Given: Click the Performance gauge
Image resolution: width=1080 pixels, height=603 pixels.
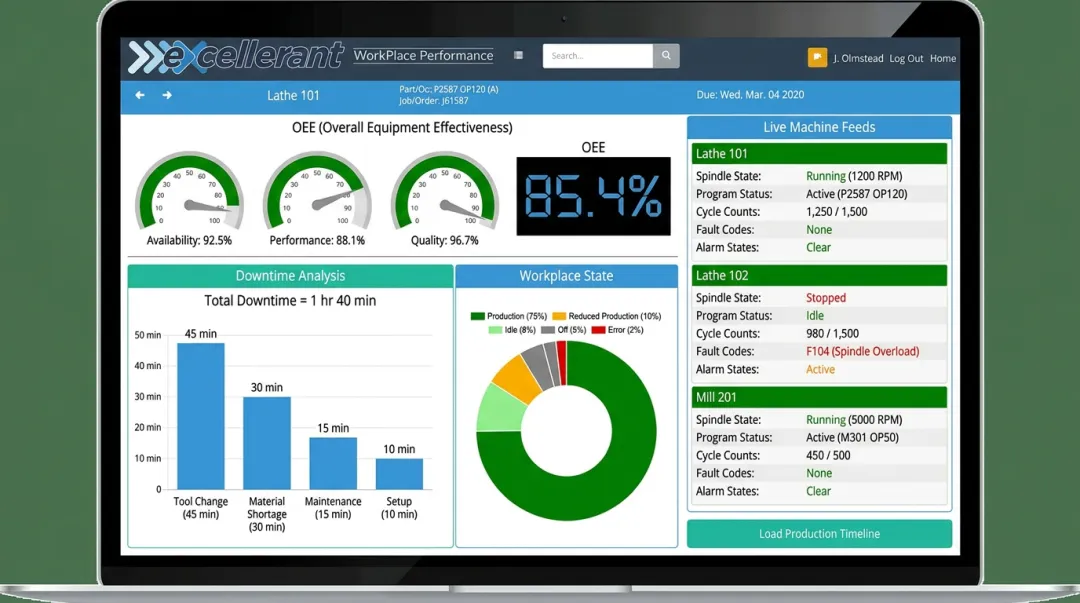Looking at the screenshot, I should (x=318, y=191).
